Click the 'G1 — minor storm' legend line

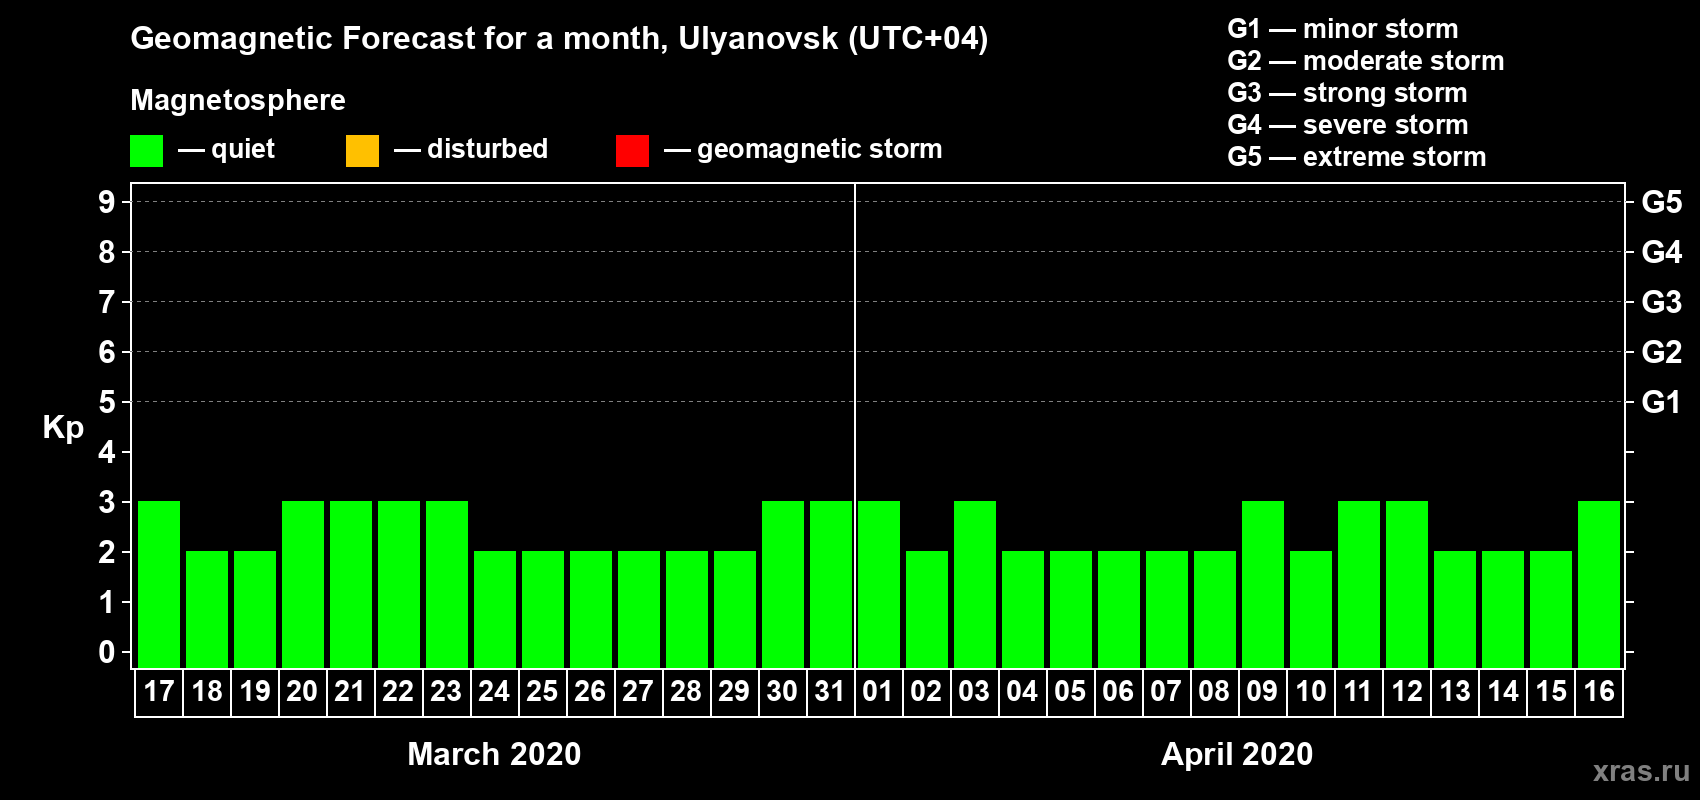tap(1343, 29)
